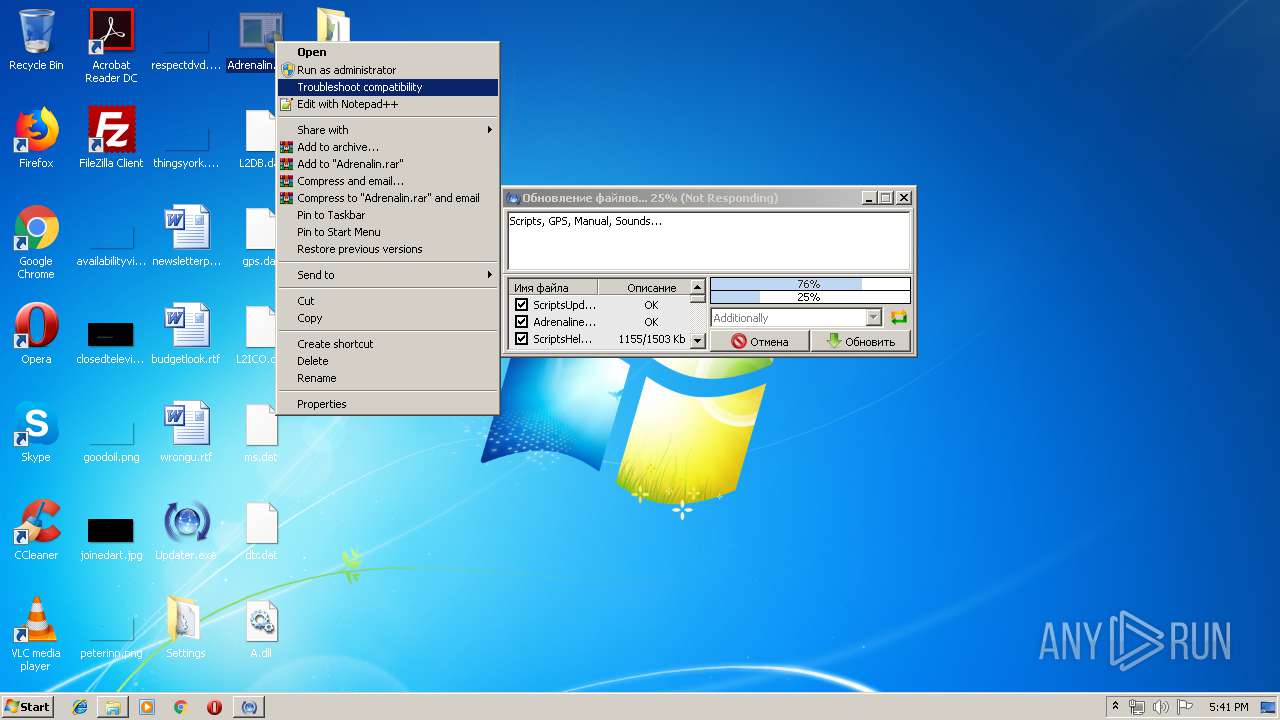This screenshot has width=1280, height=720.
Task: Select the dt.dat file icon
Action: click(261, 530)
